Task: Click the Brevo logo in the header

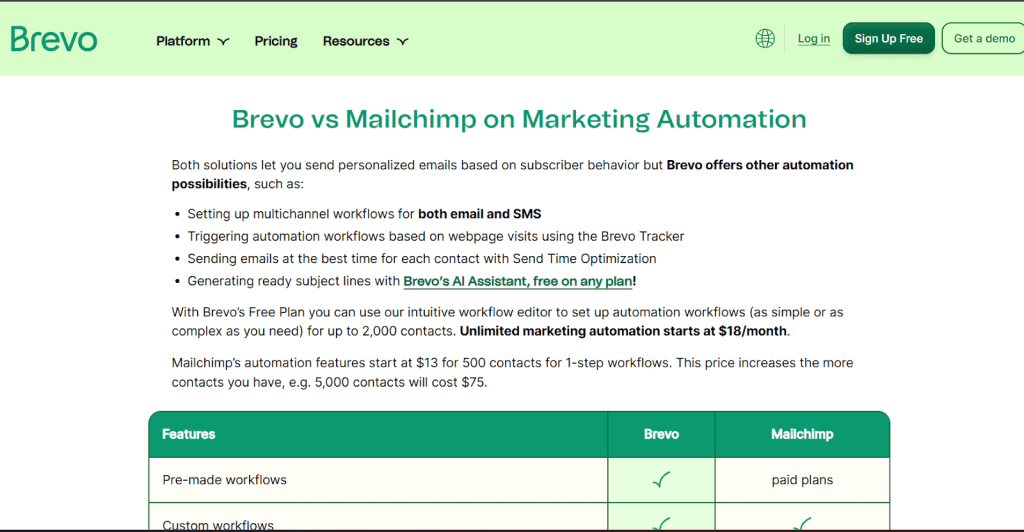Action: click(x=54, y=40)
